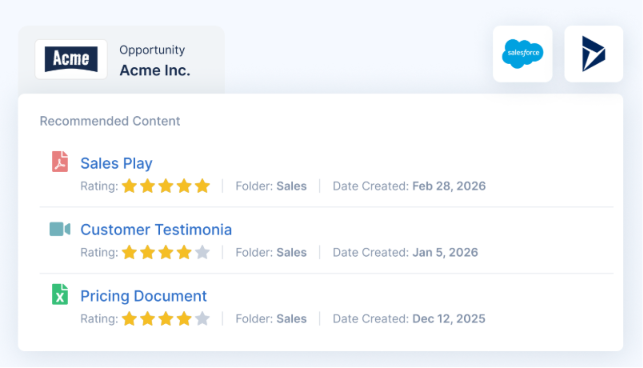Click the third star of Pricing Document rating

[166, 318]
